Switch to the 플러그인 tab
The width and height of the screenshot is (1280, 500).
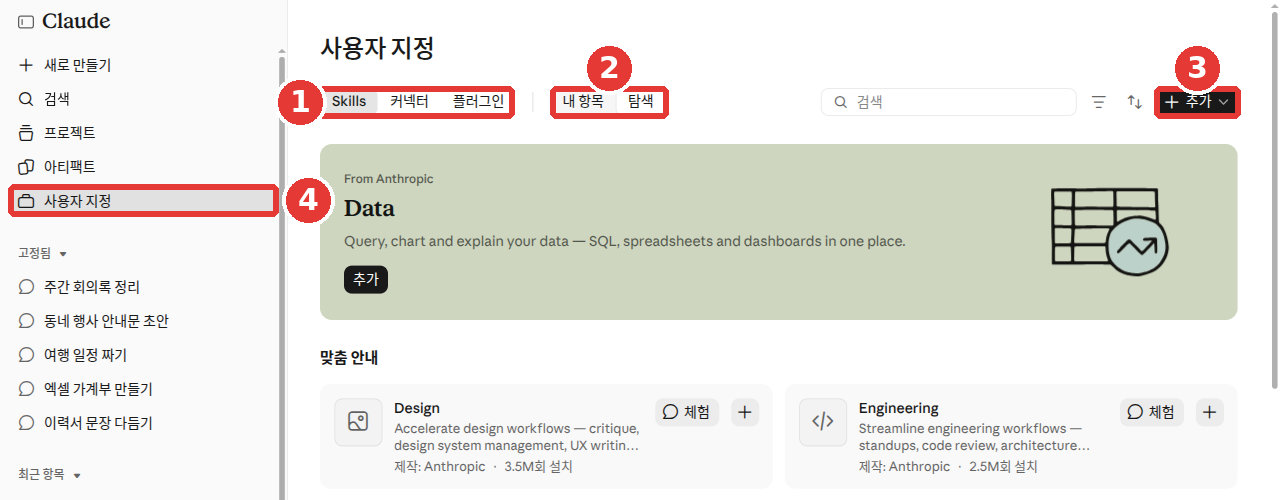pos(478,101)
